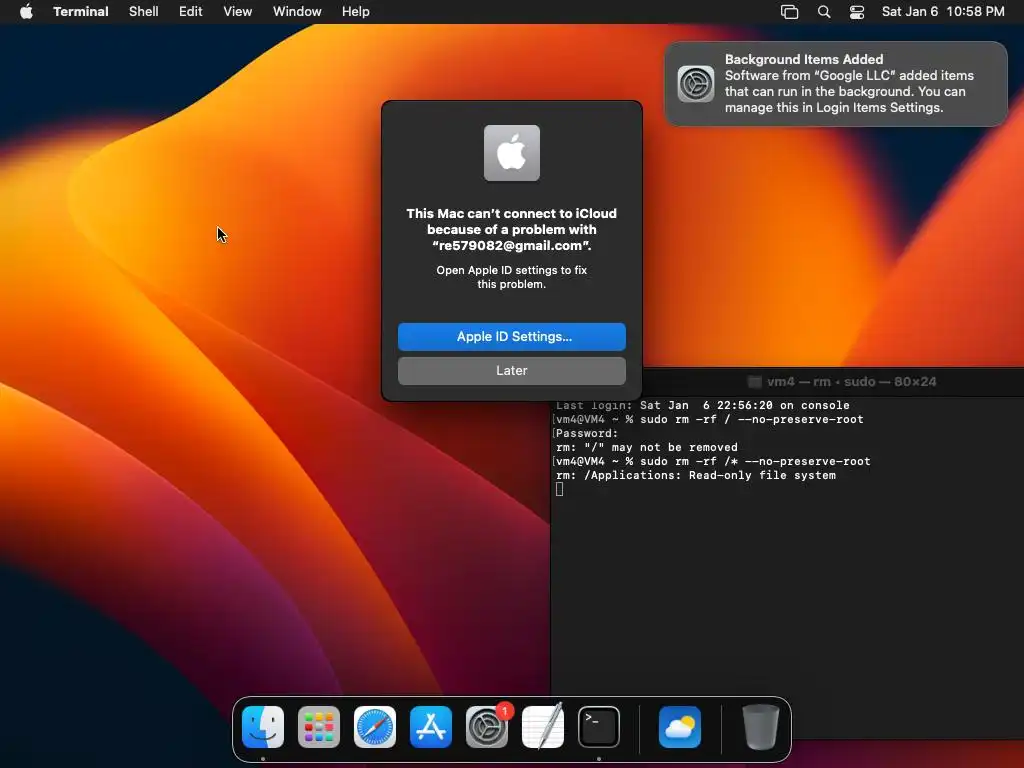Click the "Last login" line in Terminal

point(703,405)
